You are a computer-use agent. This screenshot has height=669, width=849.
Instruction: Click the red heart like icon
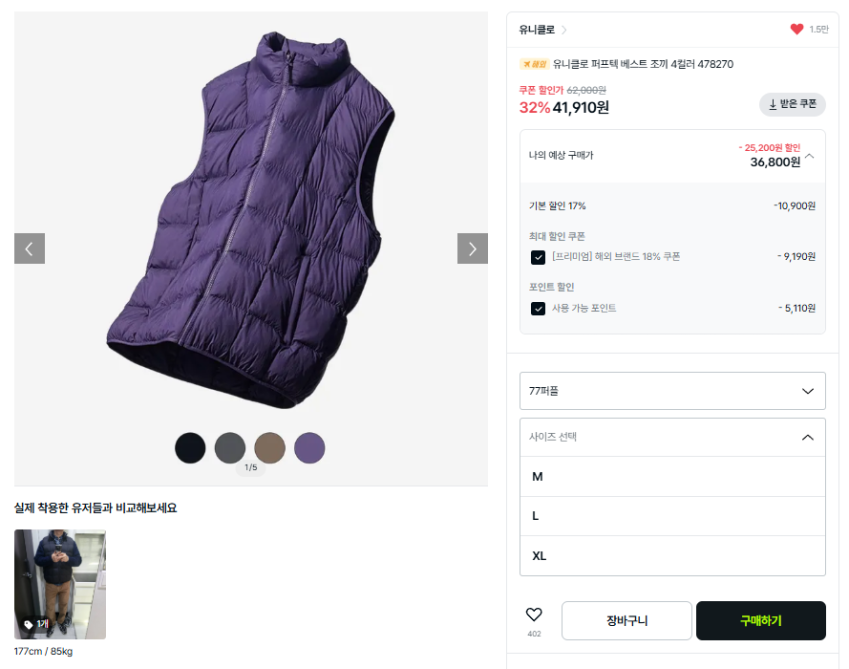797,30
